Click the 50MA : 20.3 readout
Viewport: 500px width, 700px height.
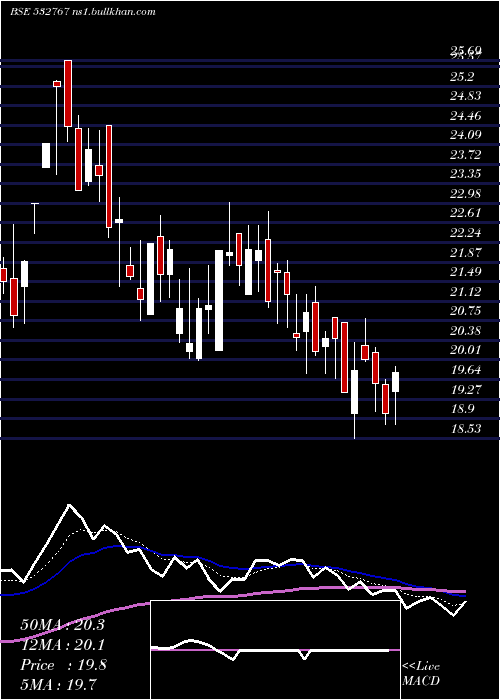62,625
